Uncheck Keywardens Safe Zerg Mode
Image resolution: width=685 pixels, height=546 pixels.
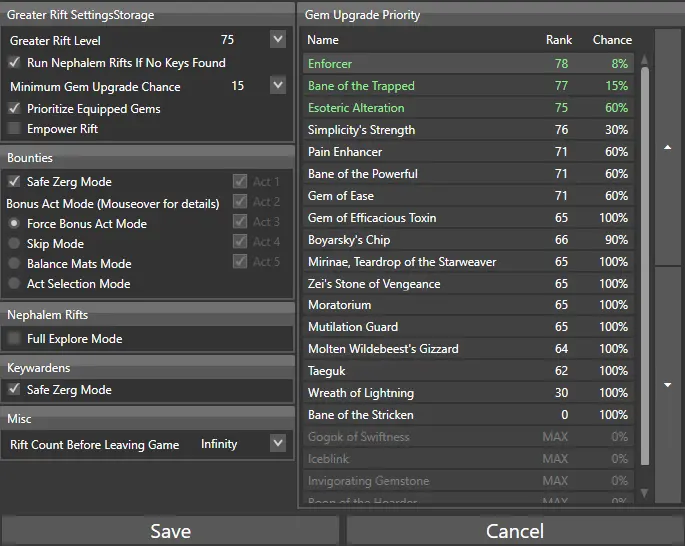coord(14,390)
